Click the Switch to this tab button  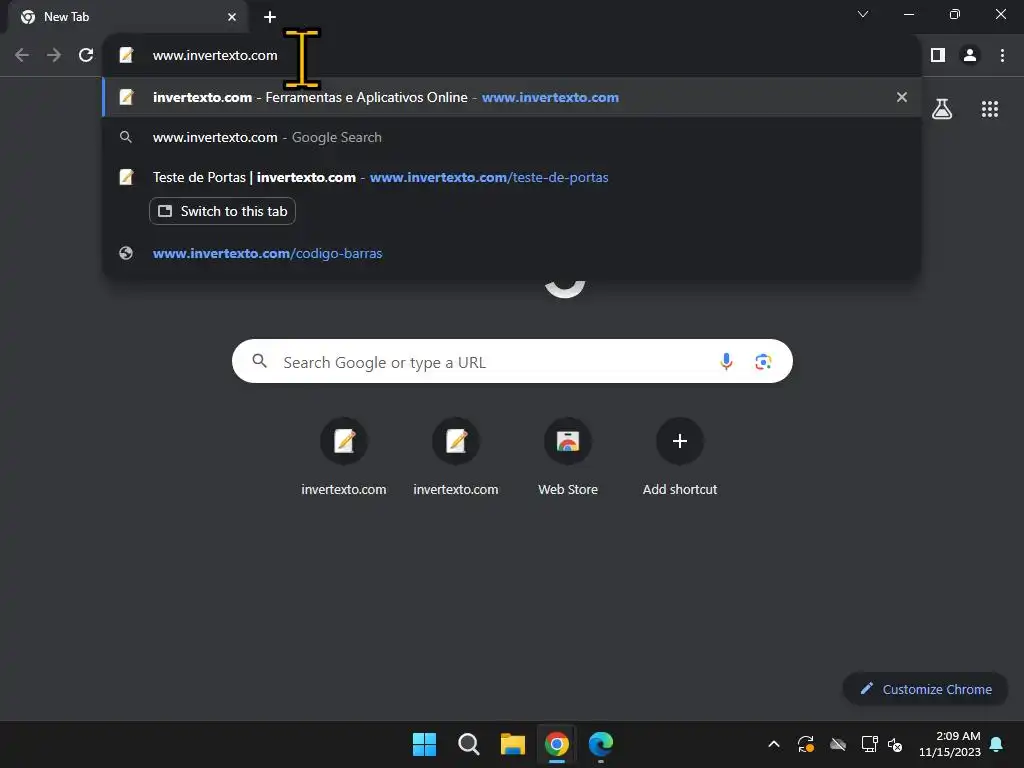[223, 211]
